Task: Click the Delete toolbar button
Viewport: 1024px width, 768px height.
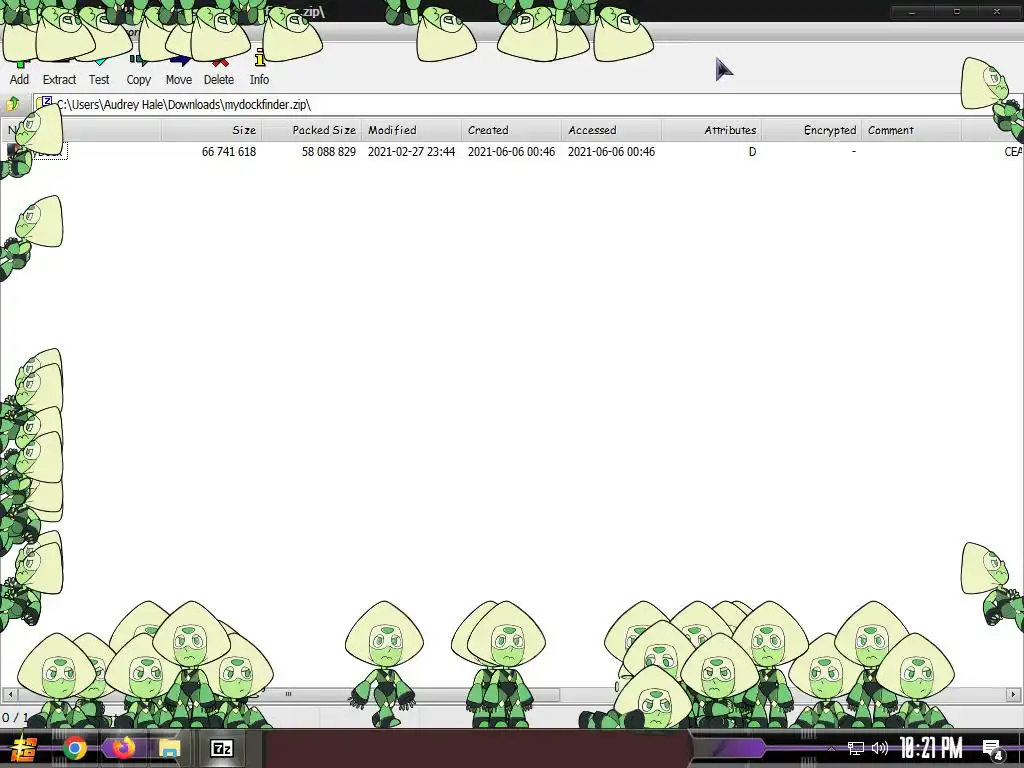Action: click(219, 72)
